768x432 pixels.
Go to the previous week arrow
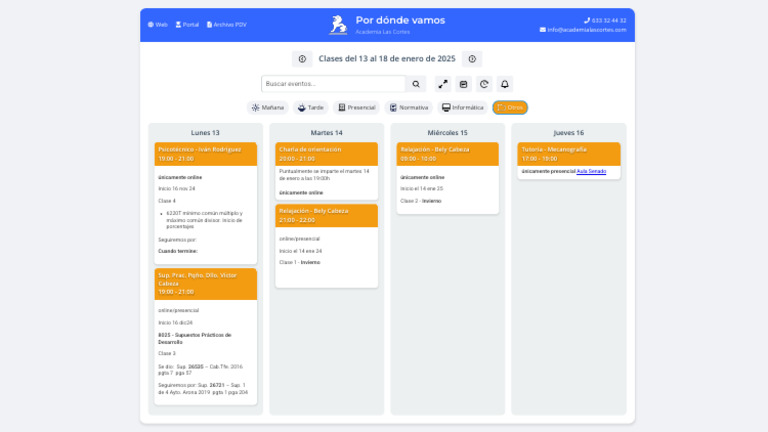click(302, 59)
